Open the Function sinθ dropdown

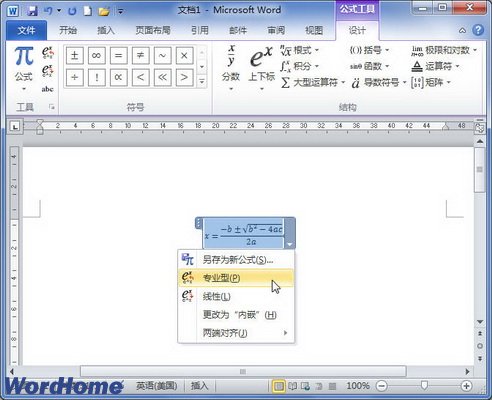370,66
